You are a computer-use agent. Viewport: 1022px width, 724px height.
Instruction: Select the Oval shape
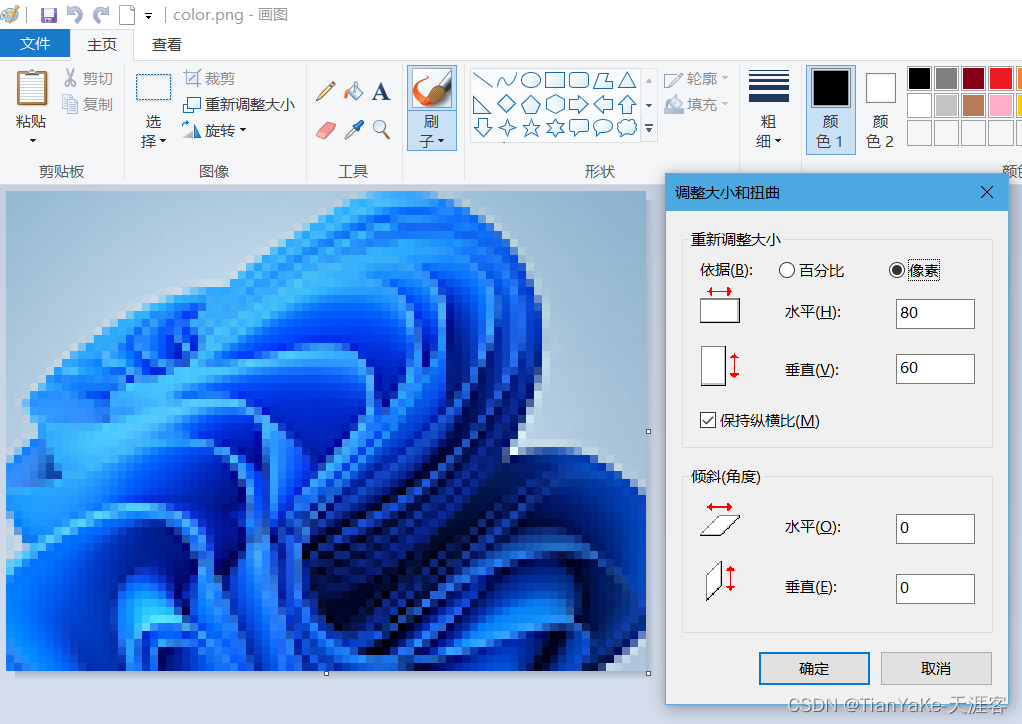pos(531,80)
